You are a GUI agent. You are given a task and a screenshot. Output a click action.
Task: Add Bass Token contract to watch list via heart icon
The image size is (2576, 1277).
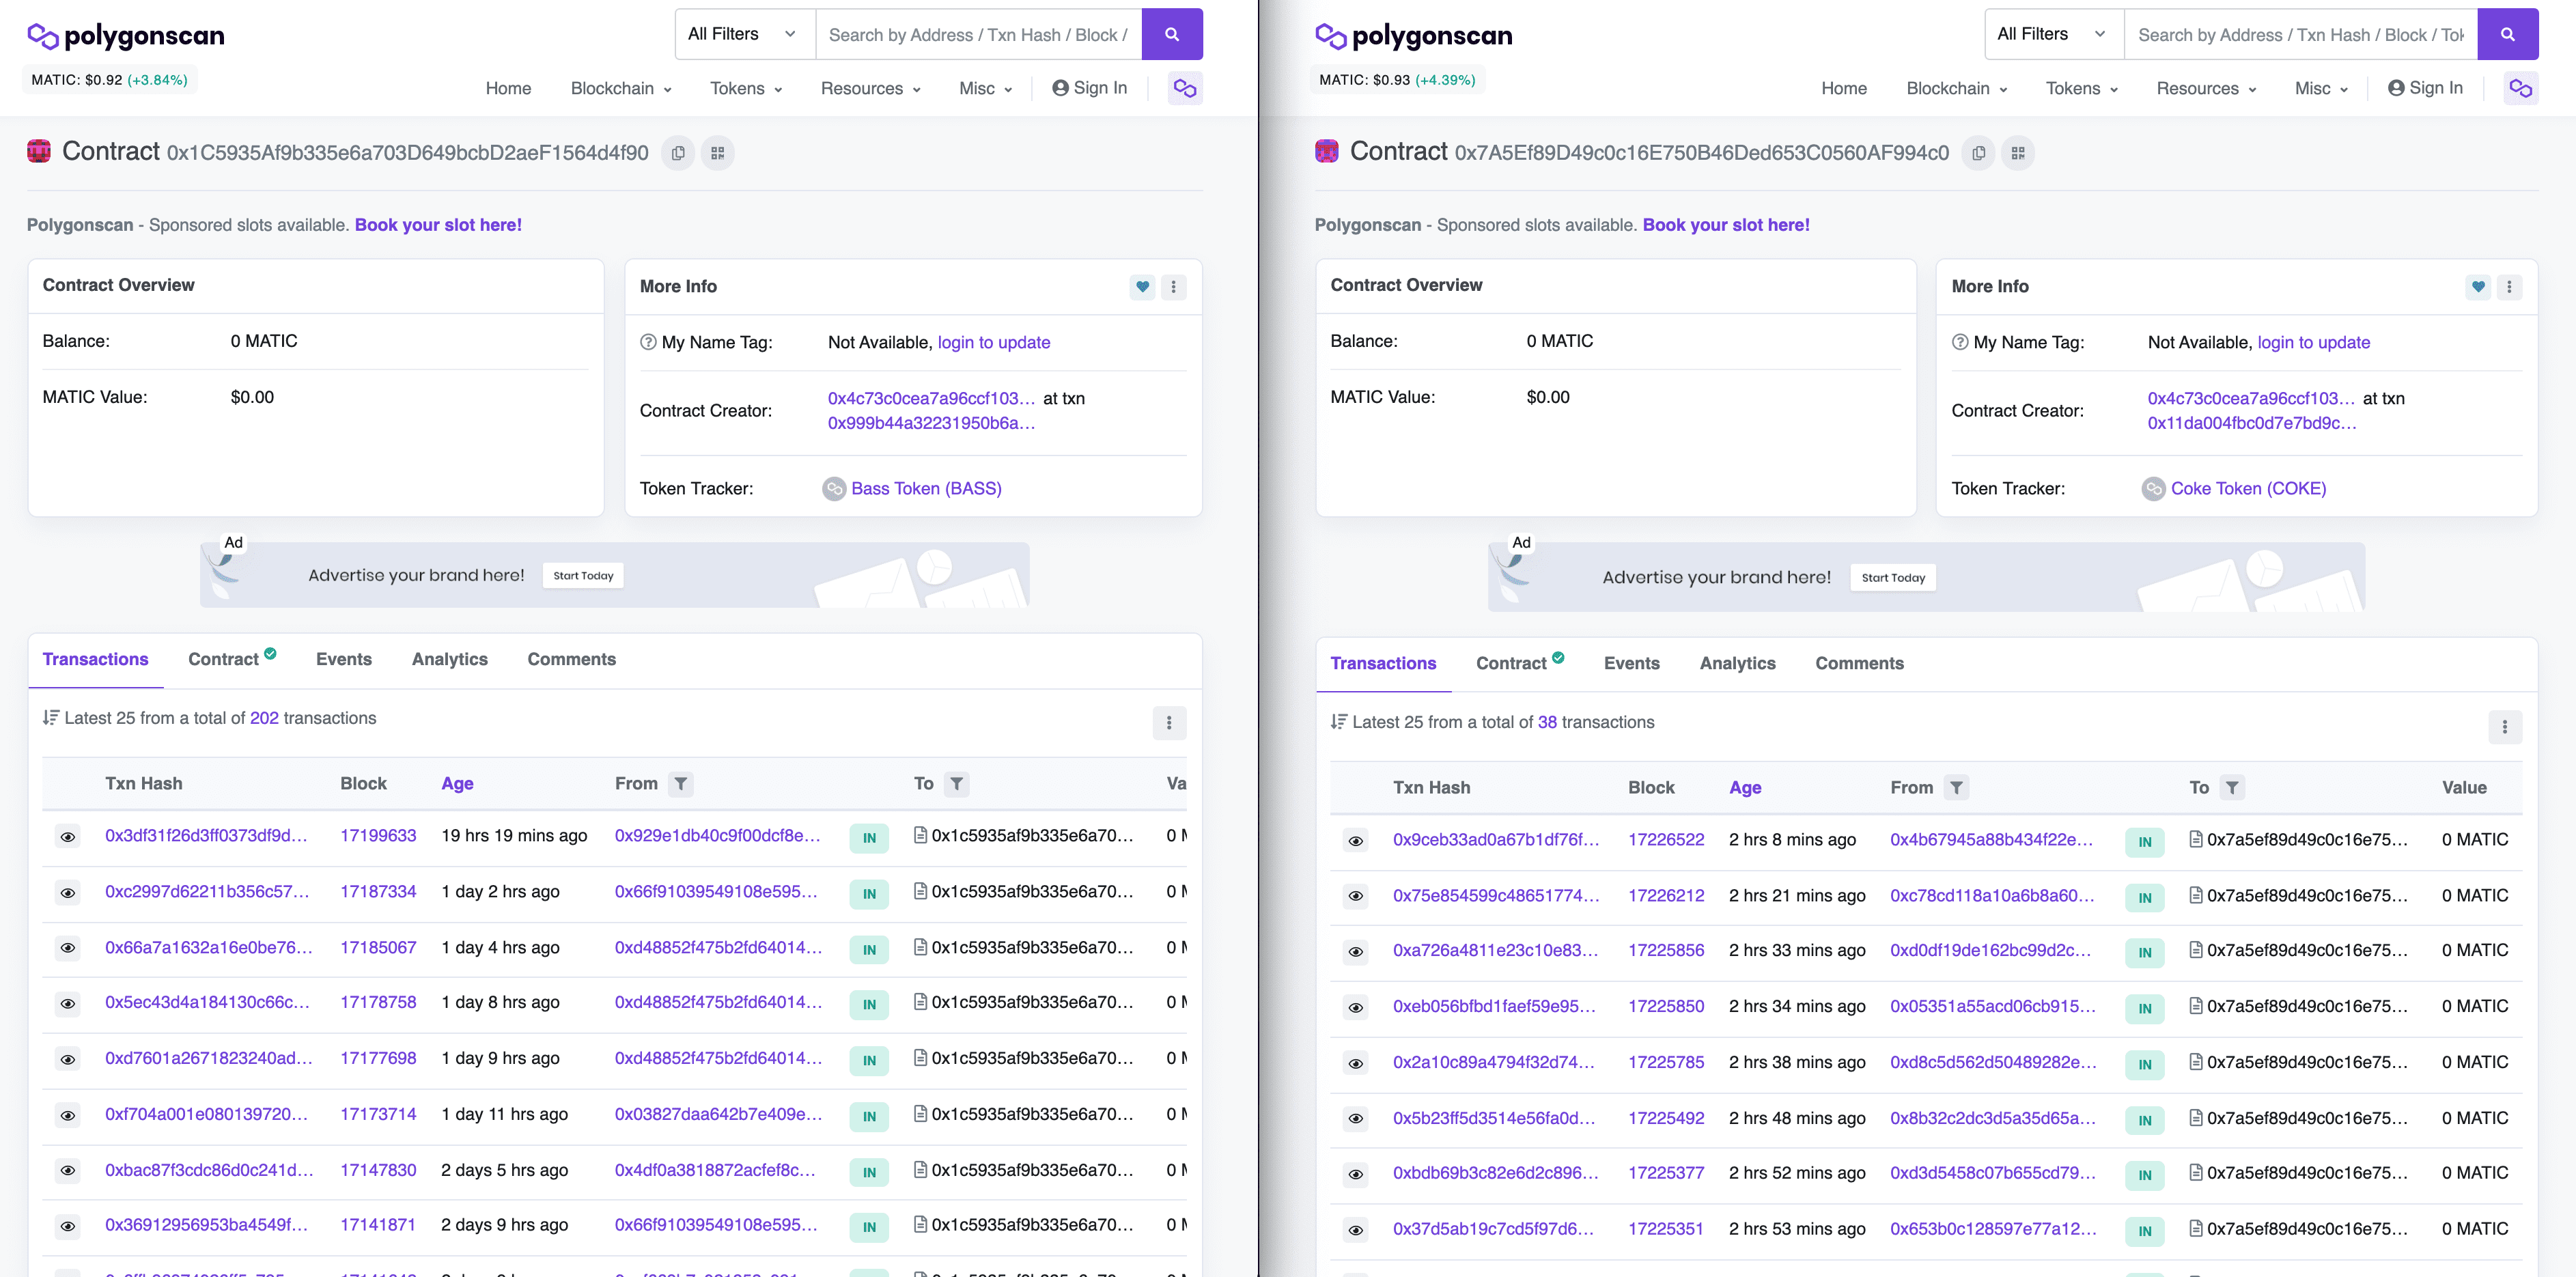pos(1142,287)
